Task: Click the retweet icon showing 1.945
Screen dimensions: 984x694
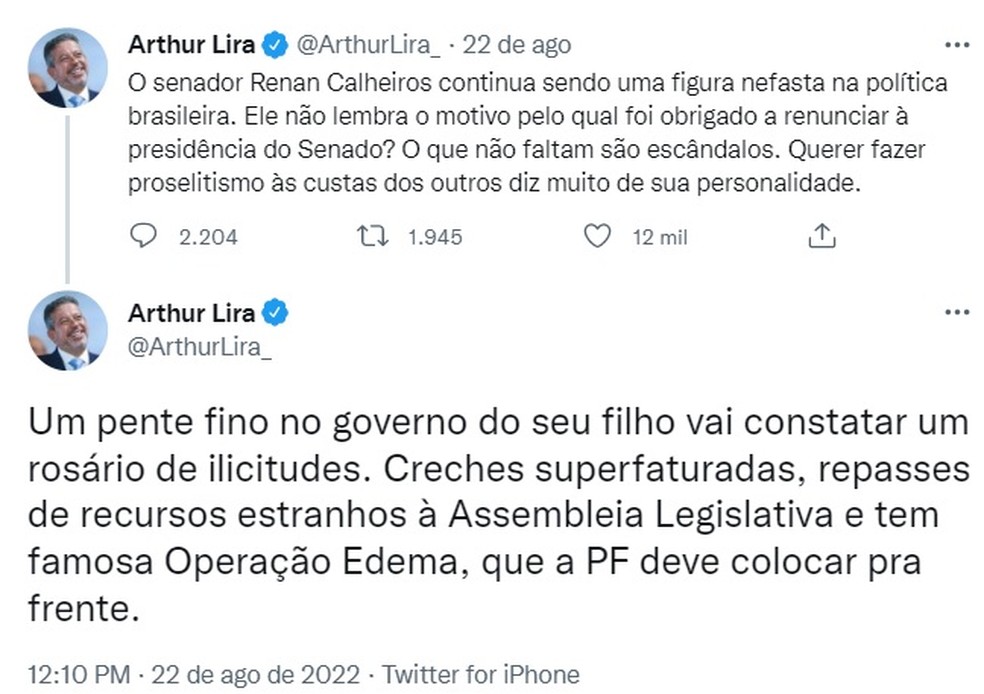Action: (374, 234)
